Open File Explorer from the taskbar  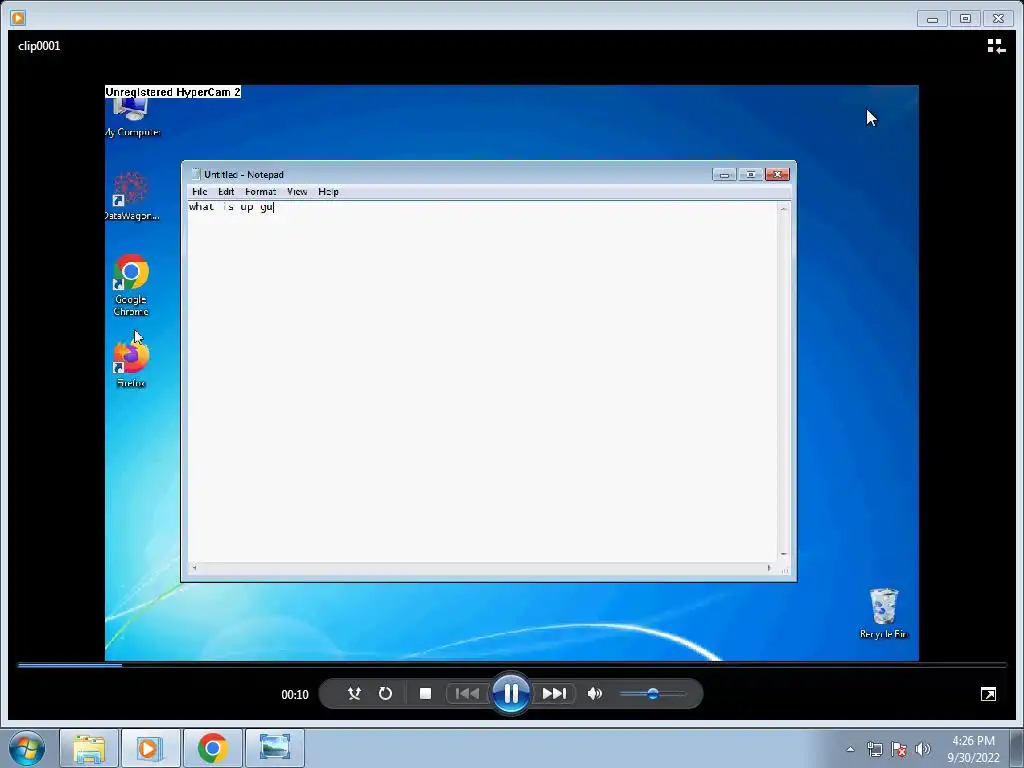point(89,748)
